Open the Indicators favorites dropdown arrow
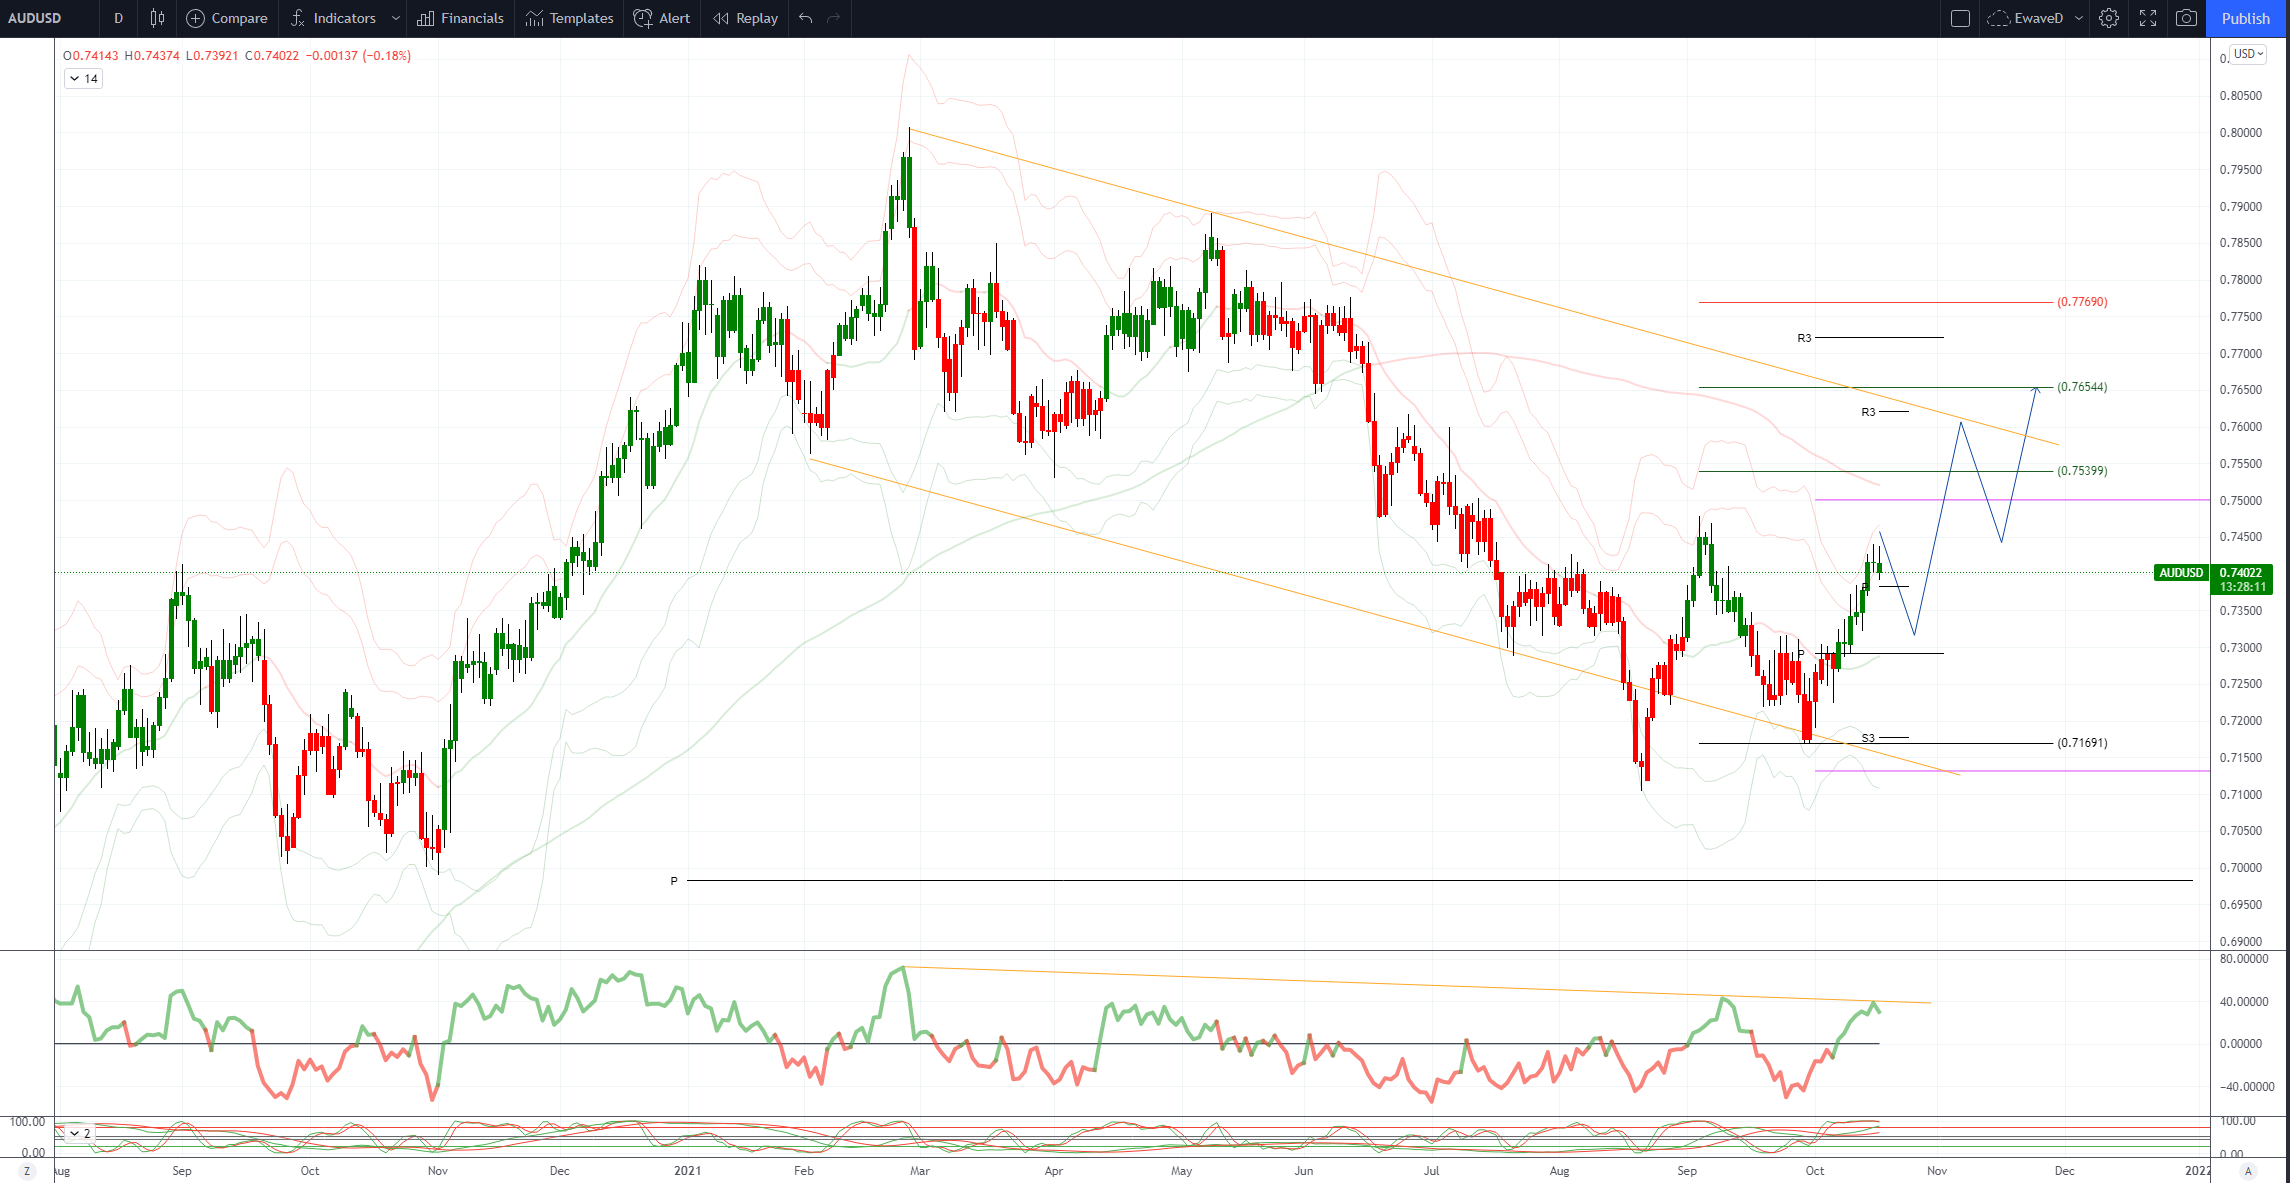2290x1183 pixels. click(x=396, y=18)
